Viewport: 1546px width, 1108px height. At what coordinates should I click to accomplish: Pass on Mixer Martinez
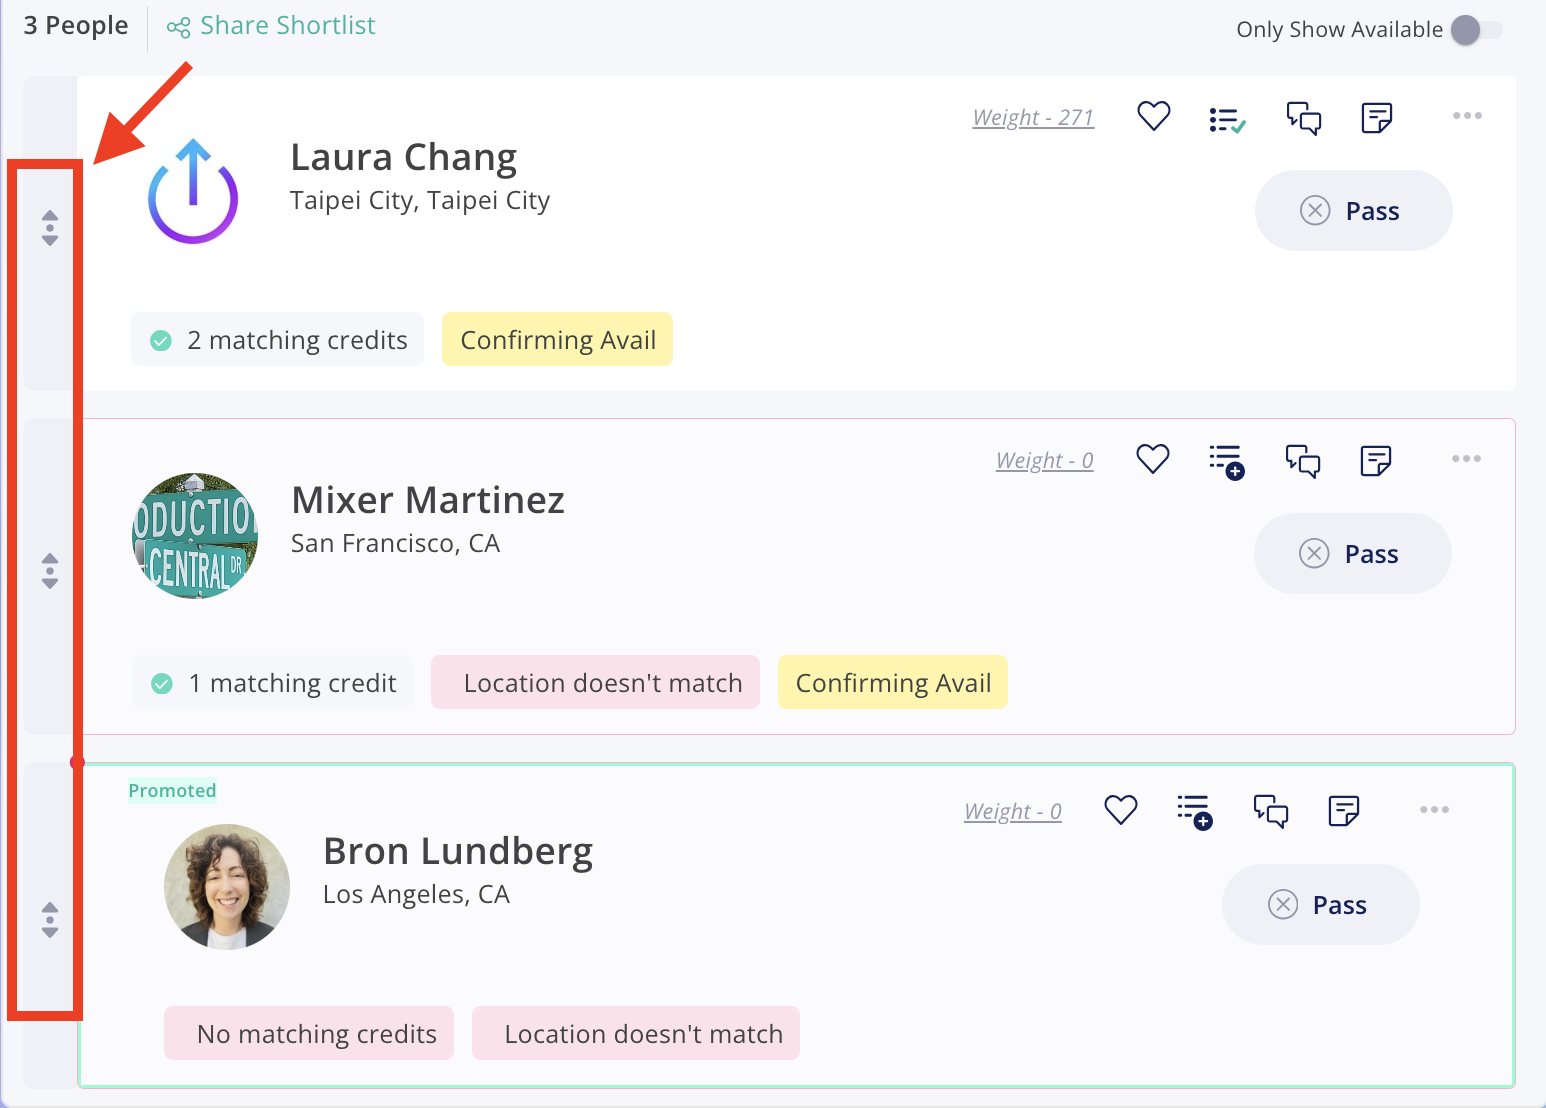[x=1353, y=554]
